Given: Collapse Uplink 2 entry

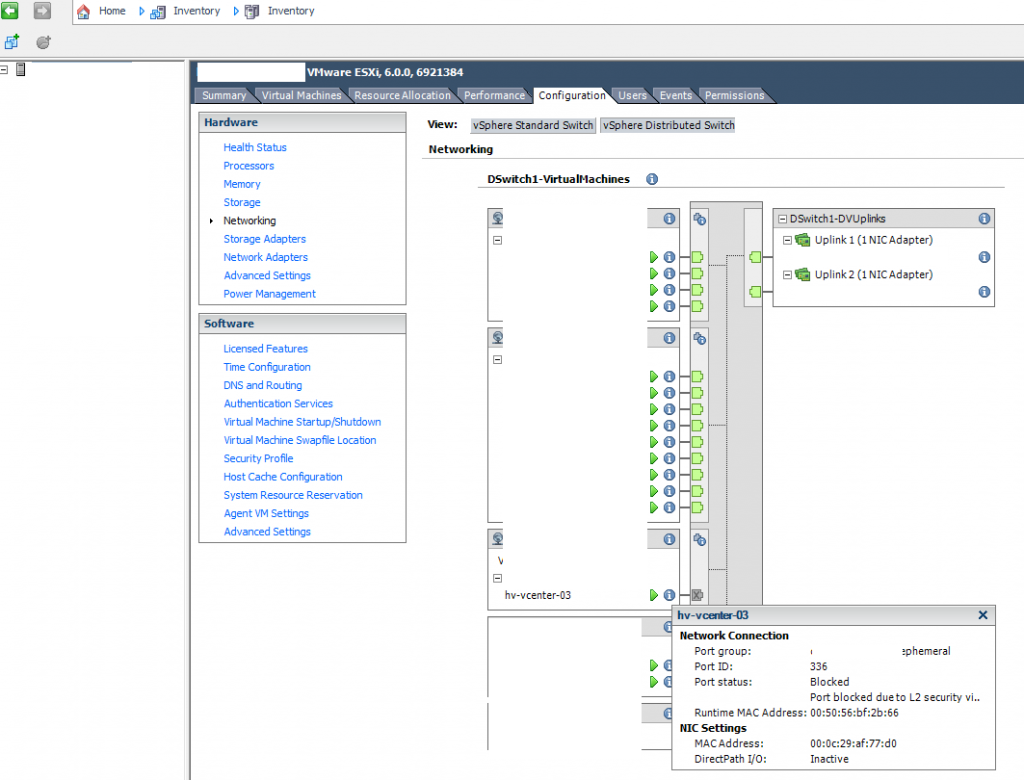Looking at the screenshot, I should point(788,275).
